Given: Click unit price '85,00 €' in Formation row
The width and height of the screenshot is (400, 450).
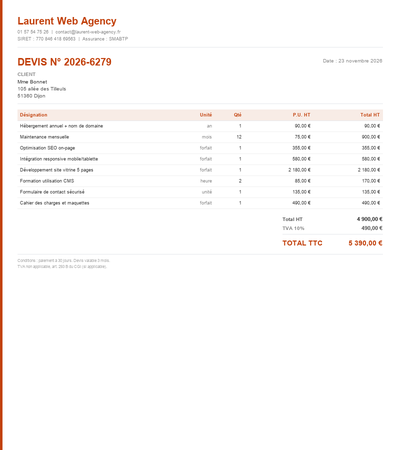Looking at the screenshot, I should click(x=303, y=181).
